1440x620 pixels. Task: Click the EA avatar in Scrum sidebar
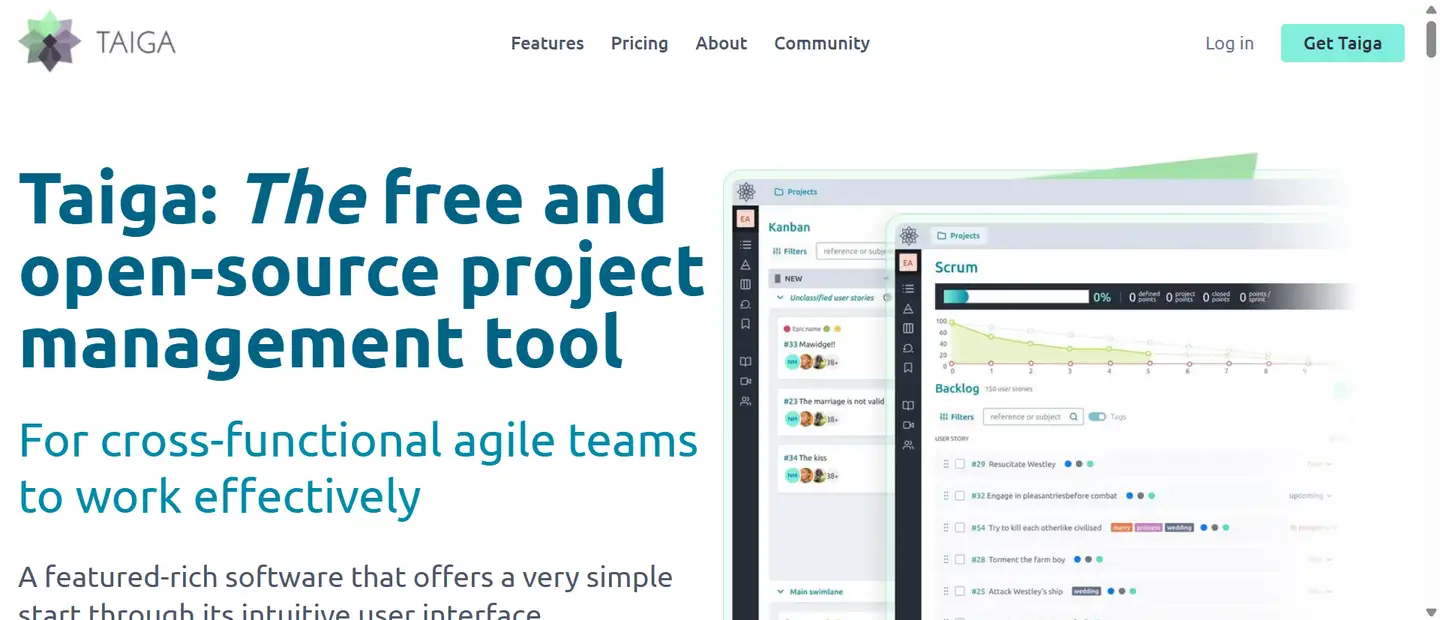tap(908, 263)
